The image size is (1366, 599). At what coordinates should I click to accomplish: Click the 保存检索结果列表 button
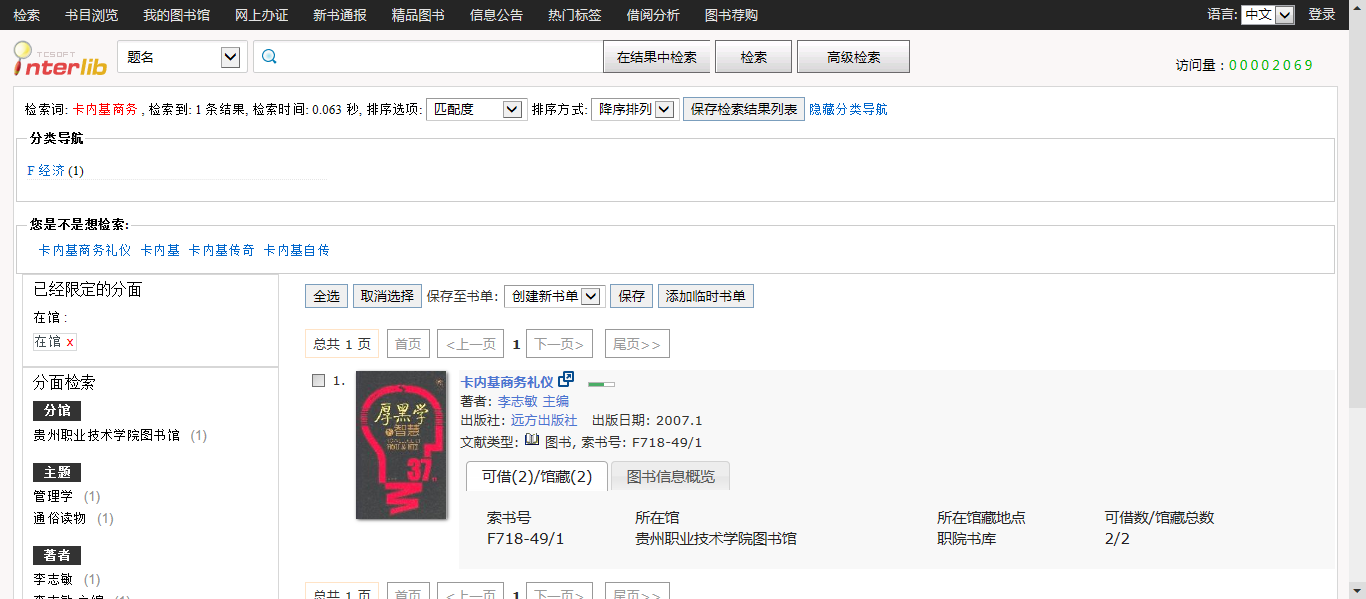click(x=743, y=109)
